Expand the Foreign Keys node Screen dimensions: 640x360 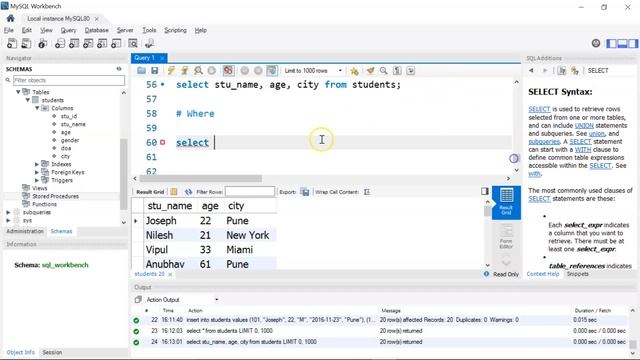[37, 172]
